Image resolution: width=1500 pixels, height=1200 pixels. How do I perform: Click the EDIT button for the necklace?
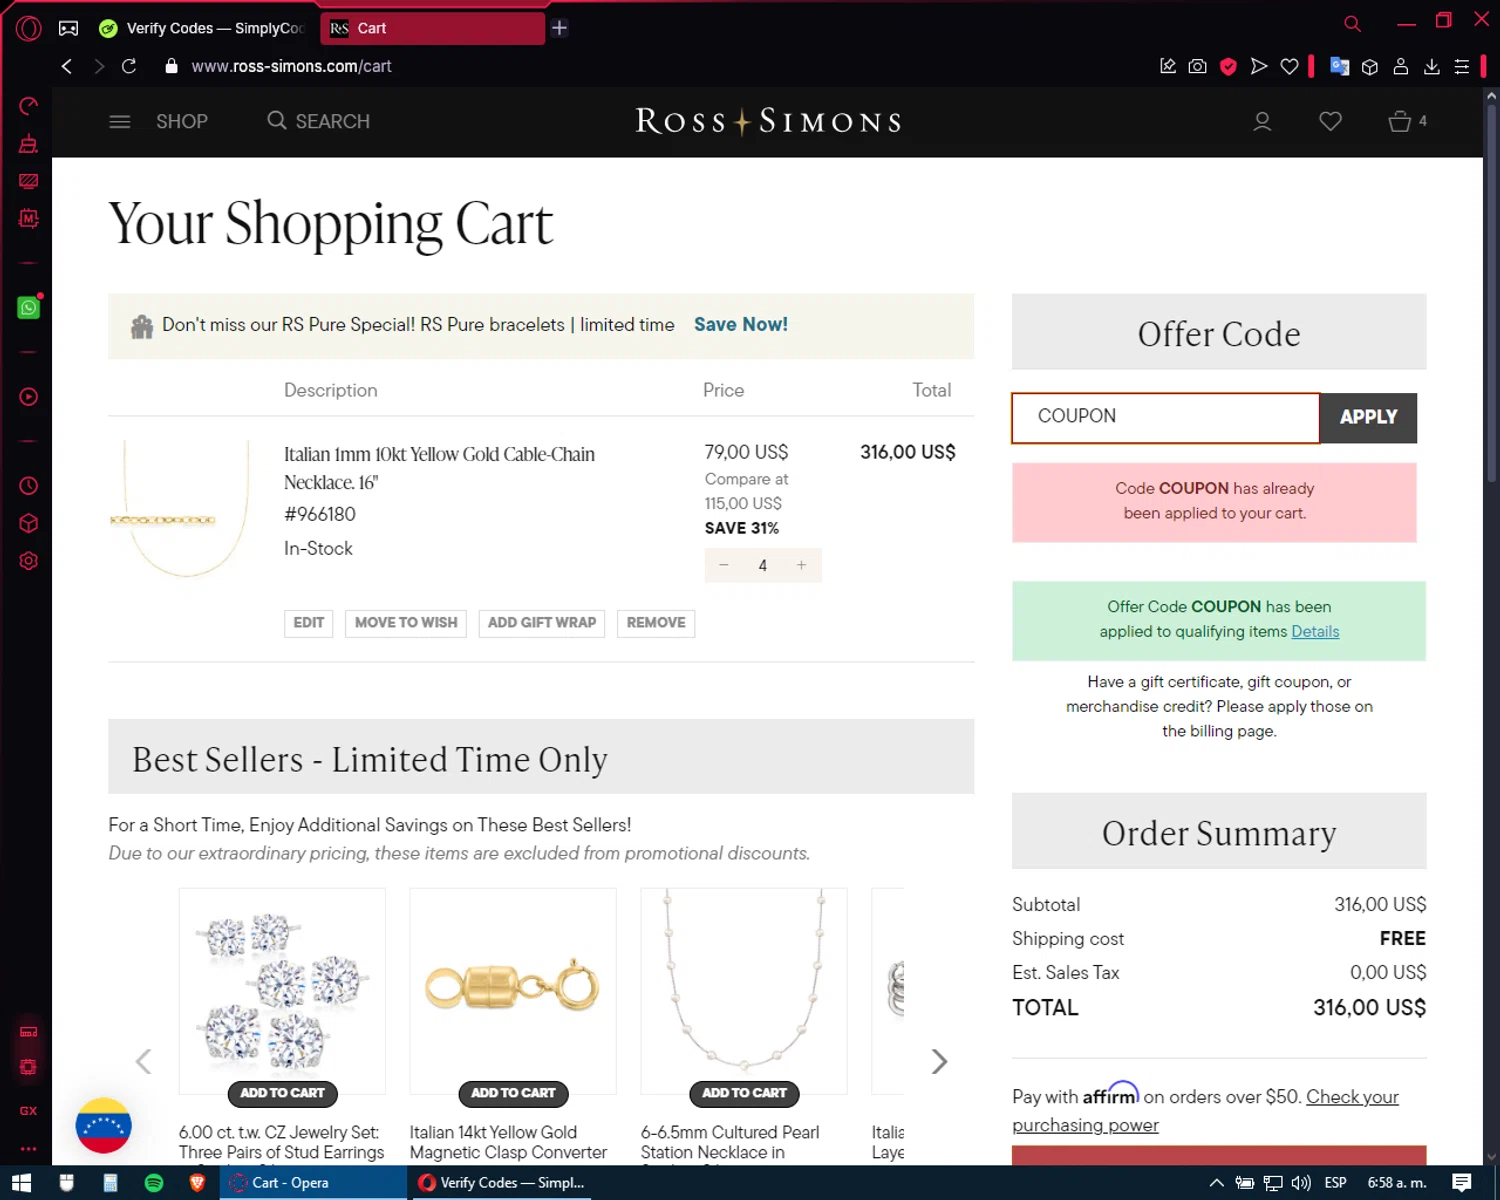pyautogui.click(x=309, y=623)
